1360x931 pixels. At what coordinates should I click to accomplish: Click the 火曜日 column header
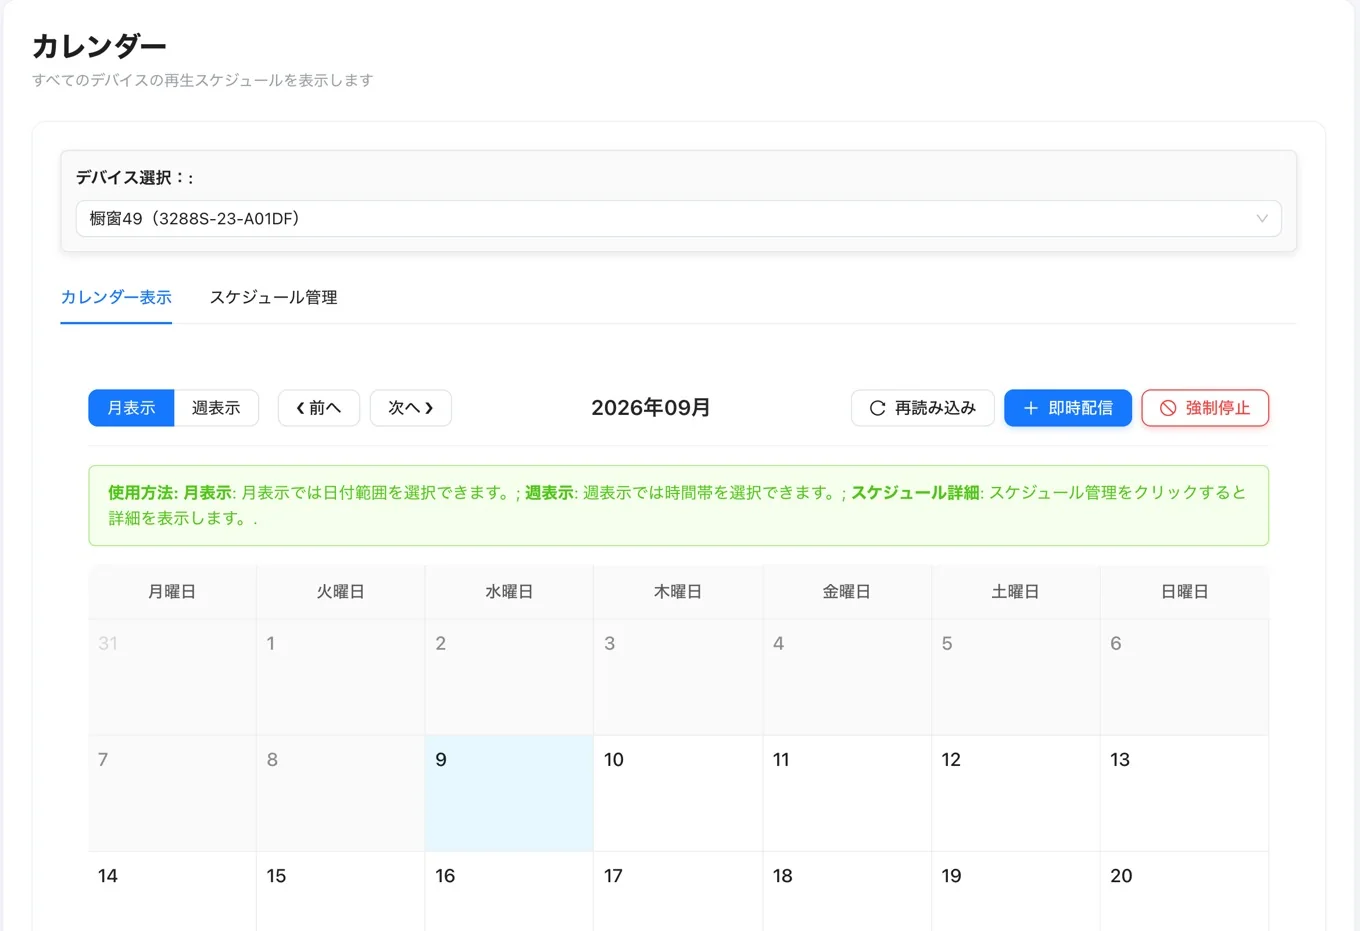(x=341, y=592)
